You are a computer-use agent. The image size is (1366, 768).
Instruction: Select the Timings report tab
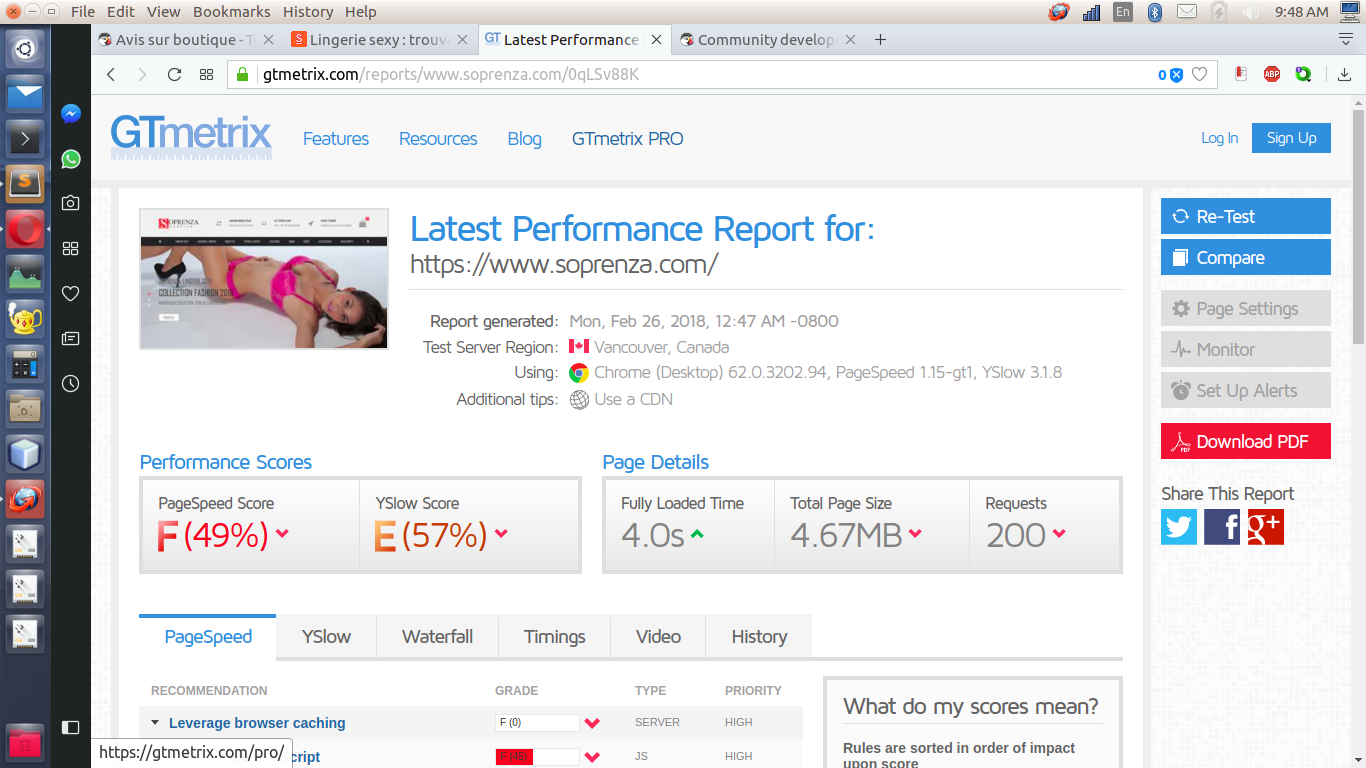[x=554, y=637]
